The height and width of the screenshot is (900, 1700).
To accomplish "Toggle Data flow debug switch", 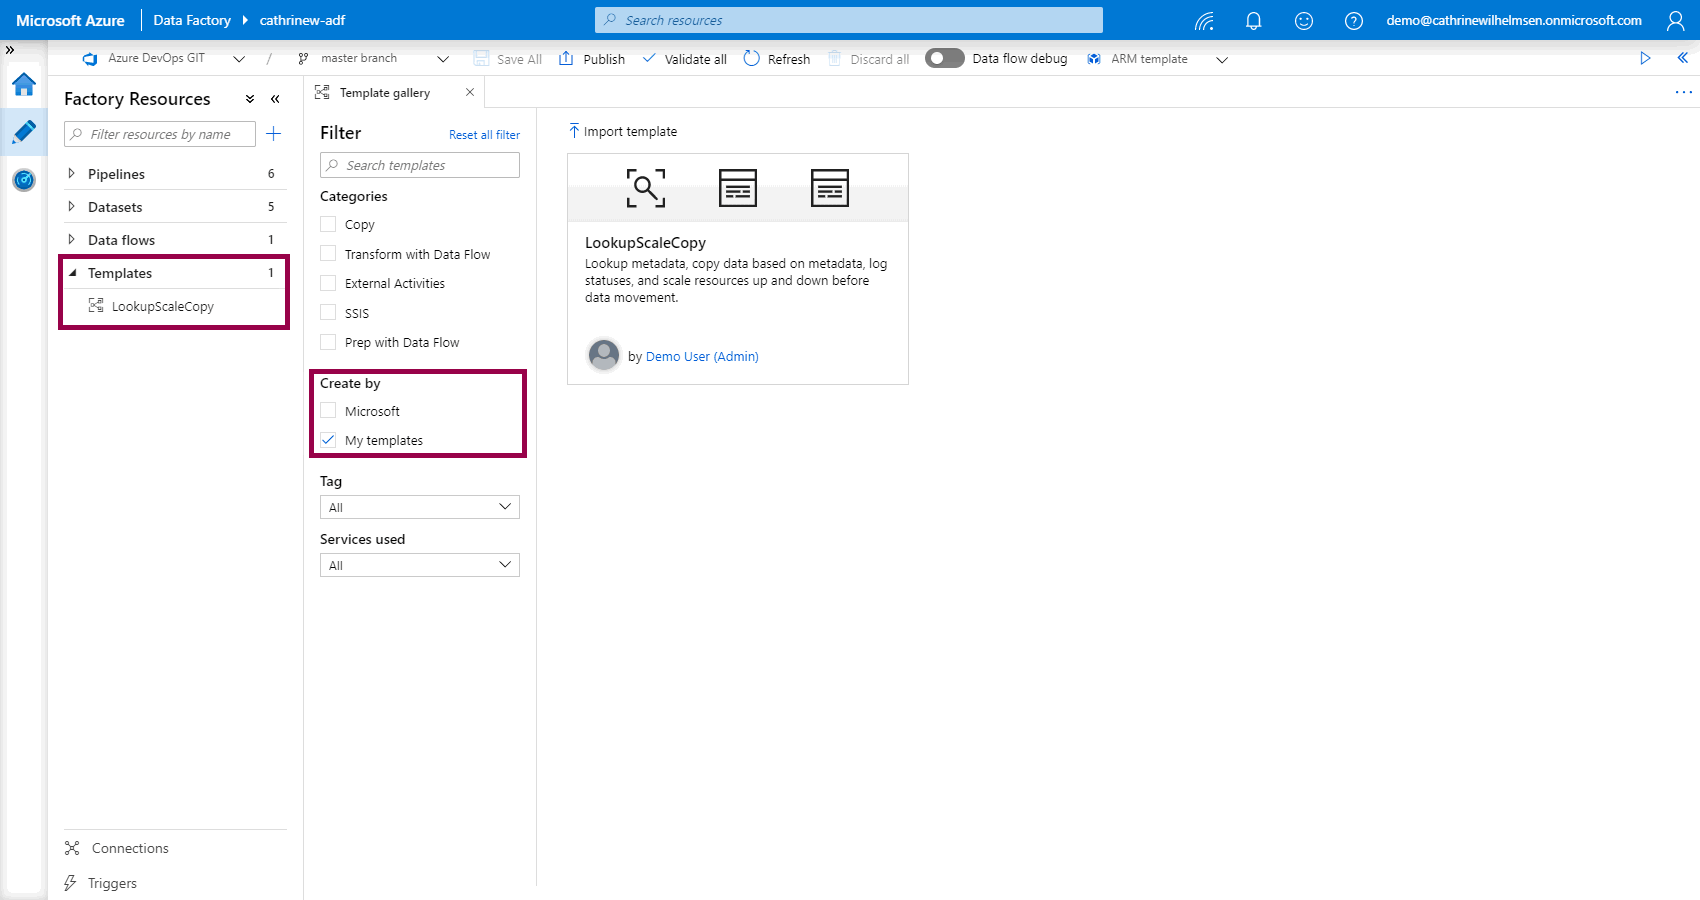I will pyautogui.click(x=944, y=59).
